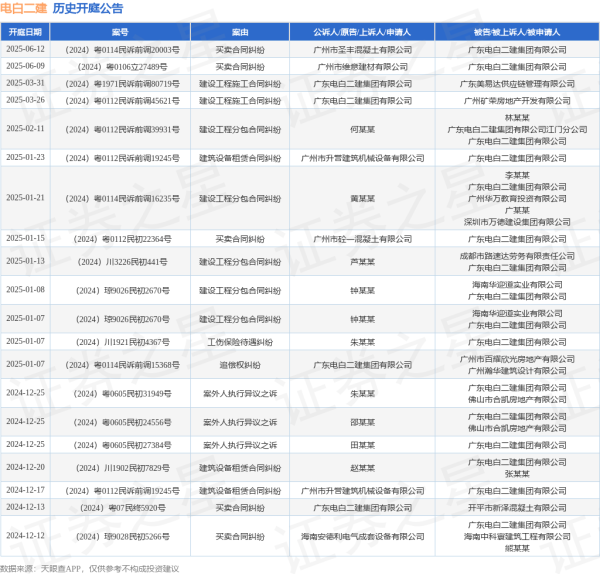This screenshot has width=600, height=574.
Task: Click the date cell '2024-12-12'
Action: tap(25, 536)
